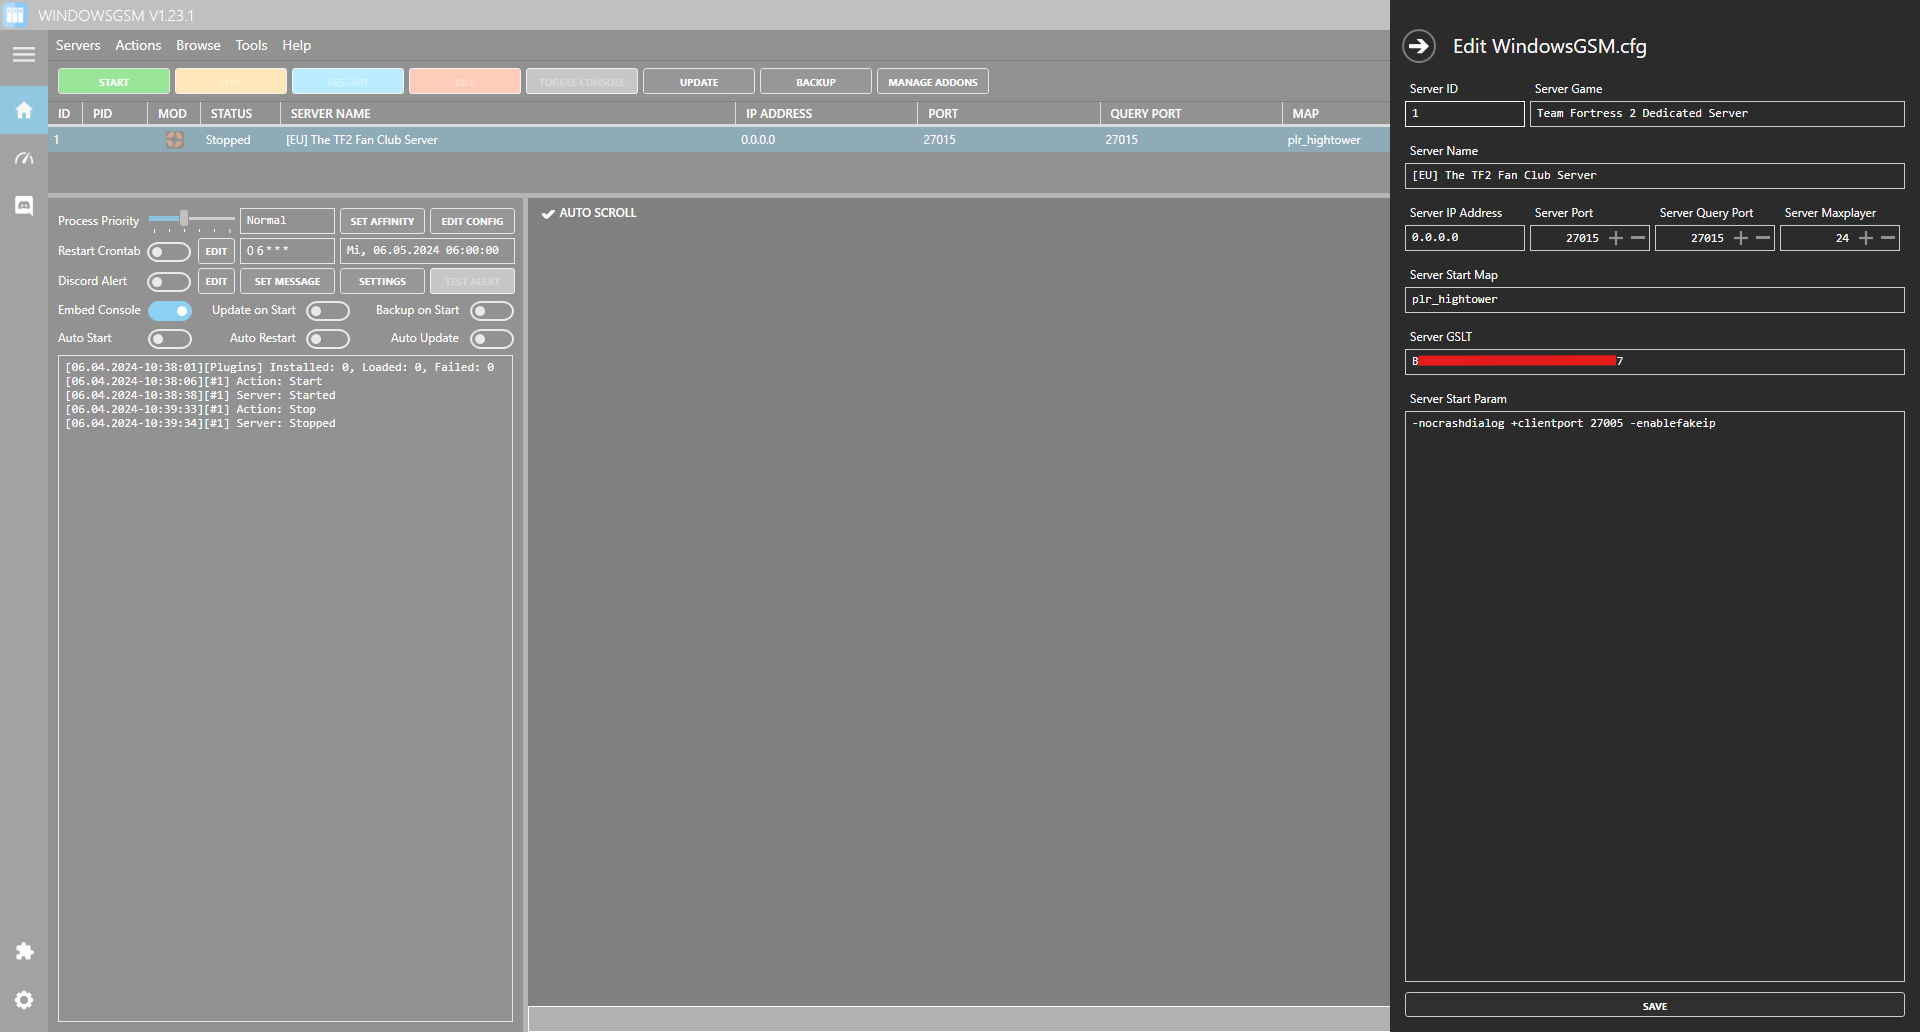1920x1032 pixels.
Task: Click the TF2 mod icon in server row
Action: tap(174, 140)
